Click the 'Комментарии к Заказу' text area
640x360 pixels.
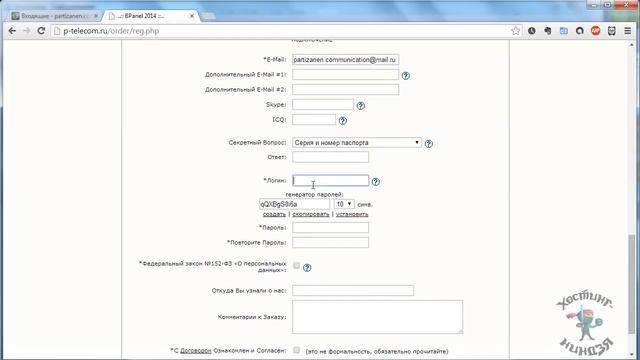tap(378, 317)
